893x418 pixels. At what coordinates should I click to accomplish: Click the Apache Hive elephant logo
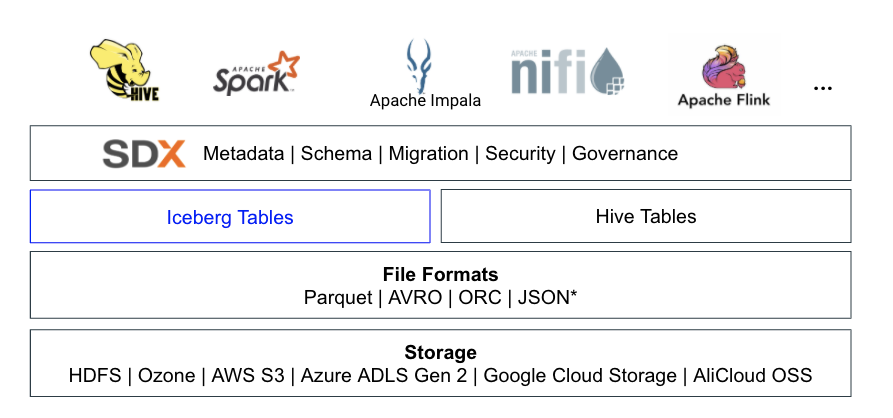click(x=125, y=71)
